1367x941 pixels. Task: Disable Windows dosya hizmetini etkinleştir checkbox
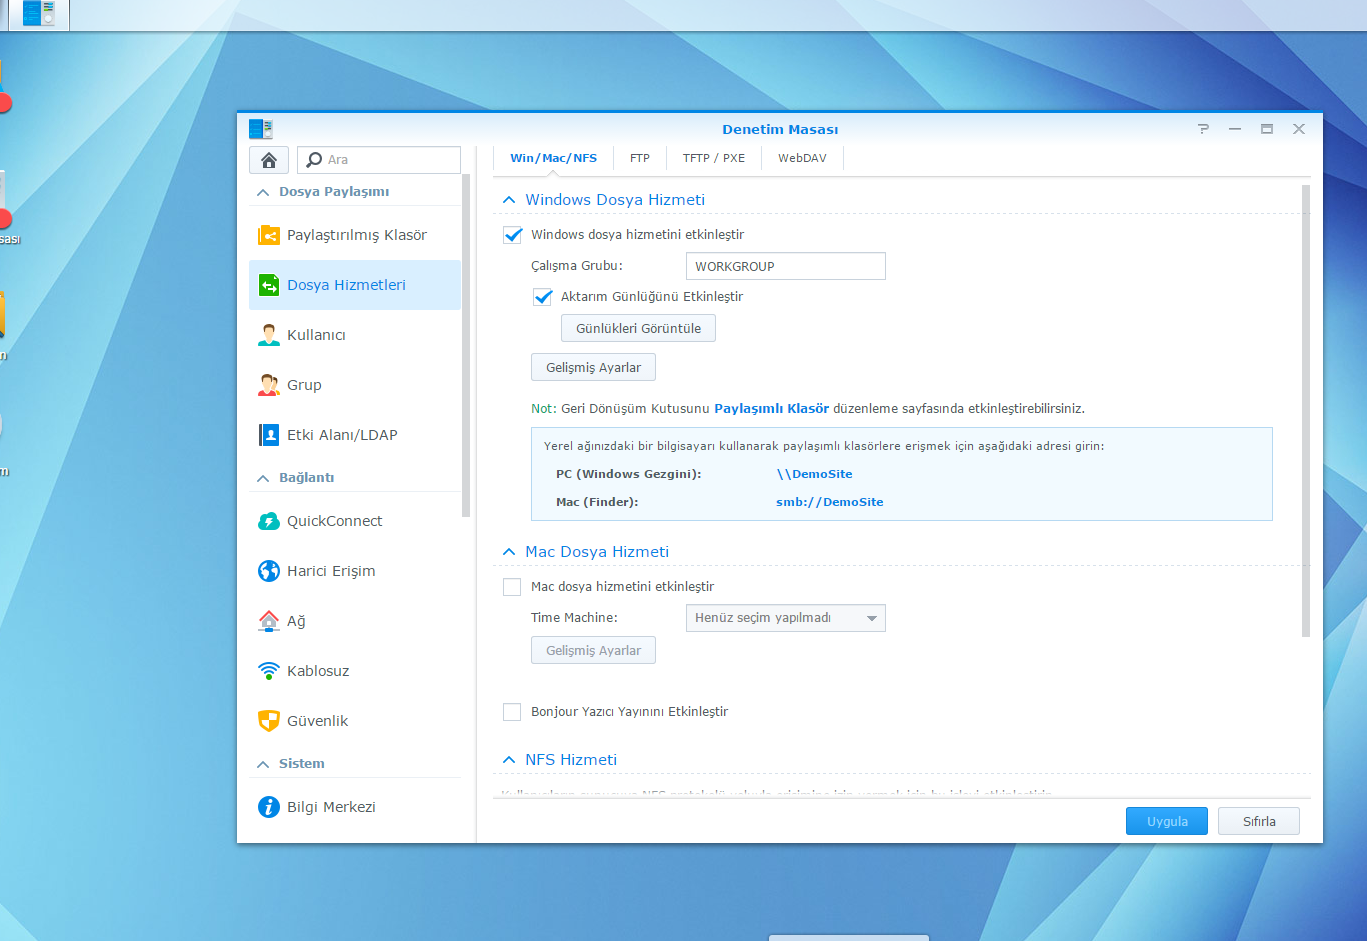513,235
